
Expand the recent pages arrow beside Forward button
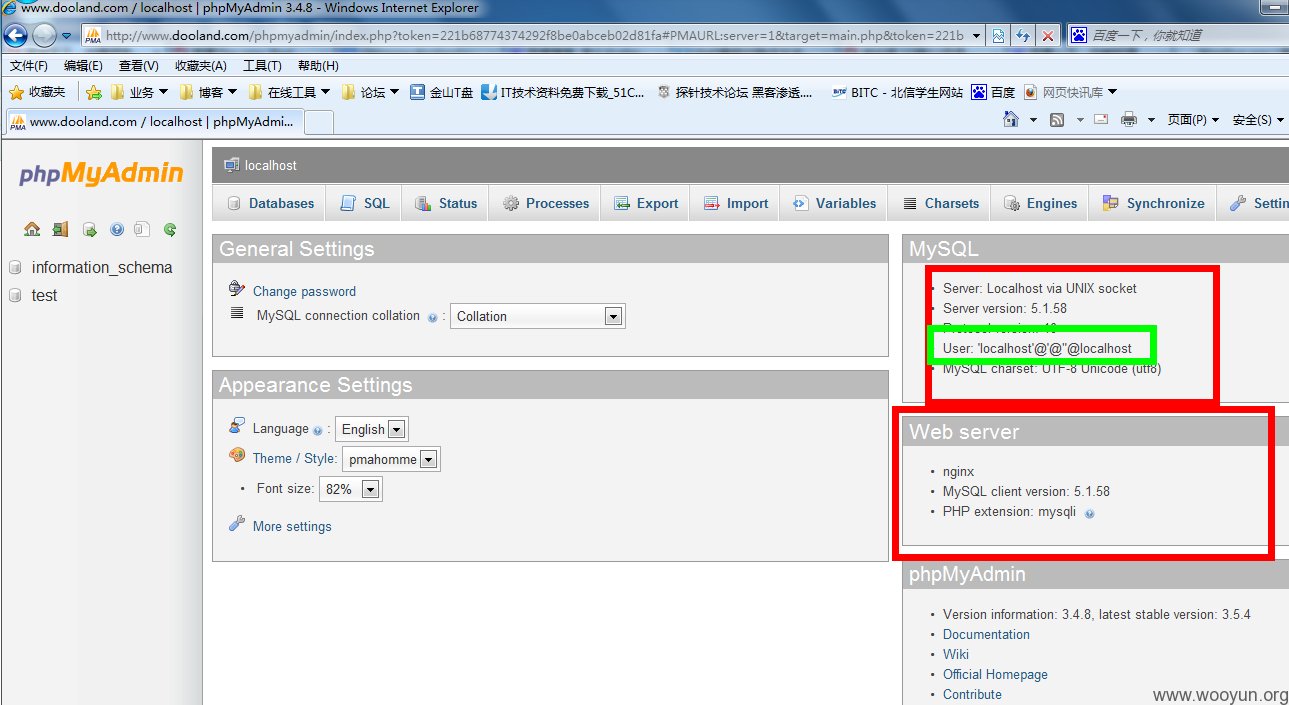pyautogui.click(x=67, y=36)
